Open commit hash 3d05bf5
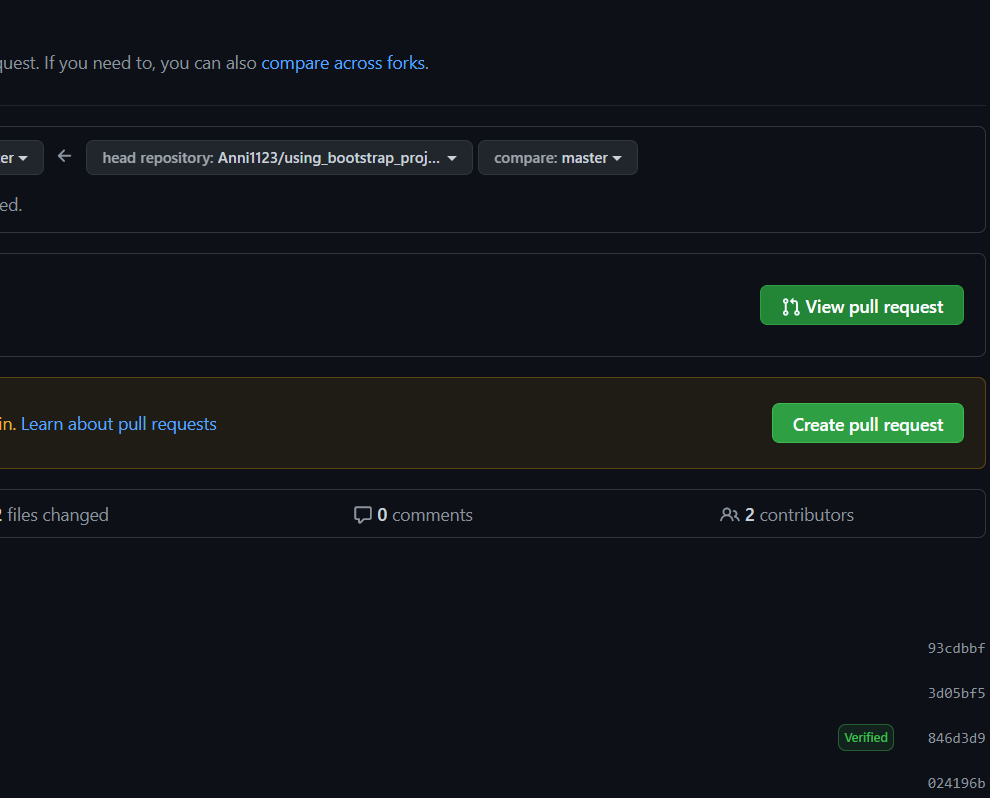The image size is (990, 798). pyautogui.click(x=956, y=693)
